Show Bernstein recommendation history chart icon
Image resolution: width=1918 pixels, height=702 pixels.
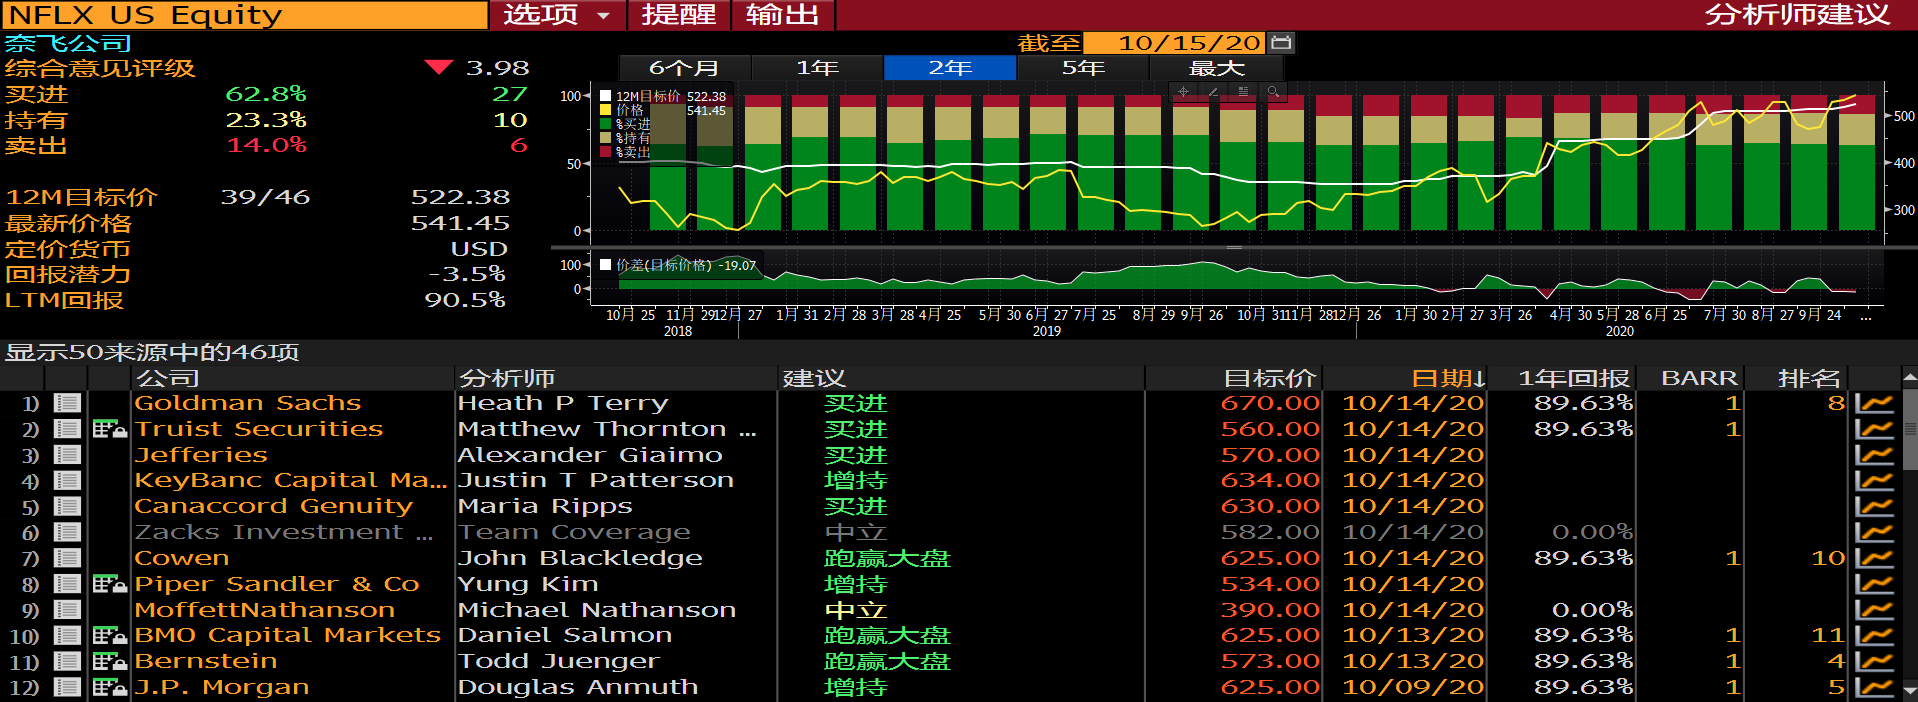coord(1874,661)
